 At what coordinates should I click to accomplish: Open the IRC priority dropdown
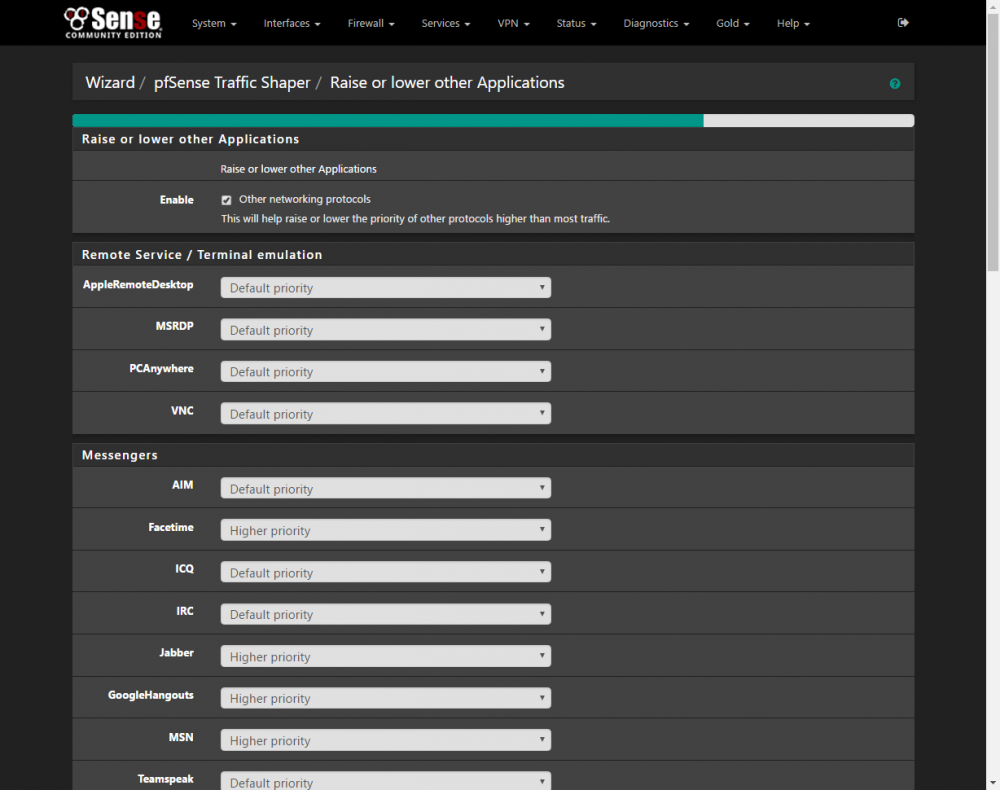pyautogui.click(x=386, y=614)
